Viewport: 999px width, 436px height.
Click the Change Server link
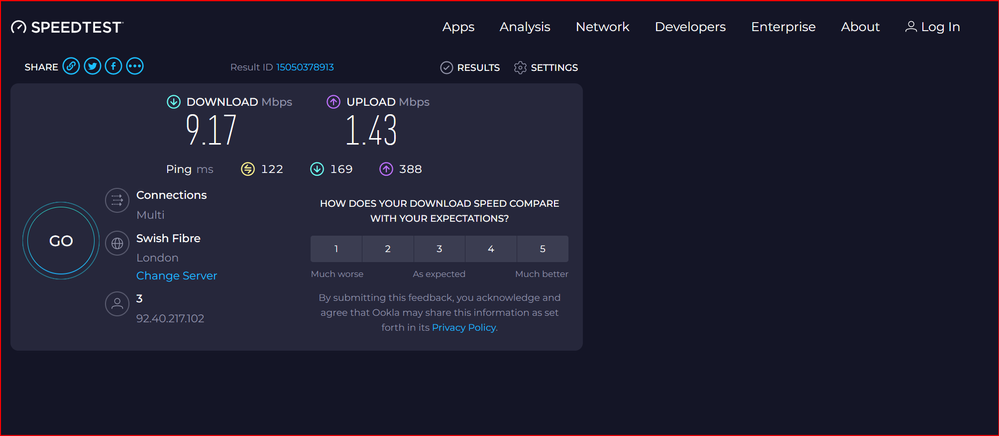coord(176,276)
